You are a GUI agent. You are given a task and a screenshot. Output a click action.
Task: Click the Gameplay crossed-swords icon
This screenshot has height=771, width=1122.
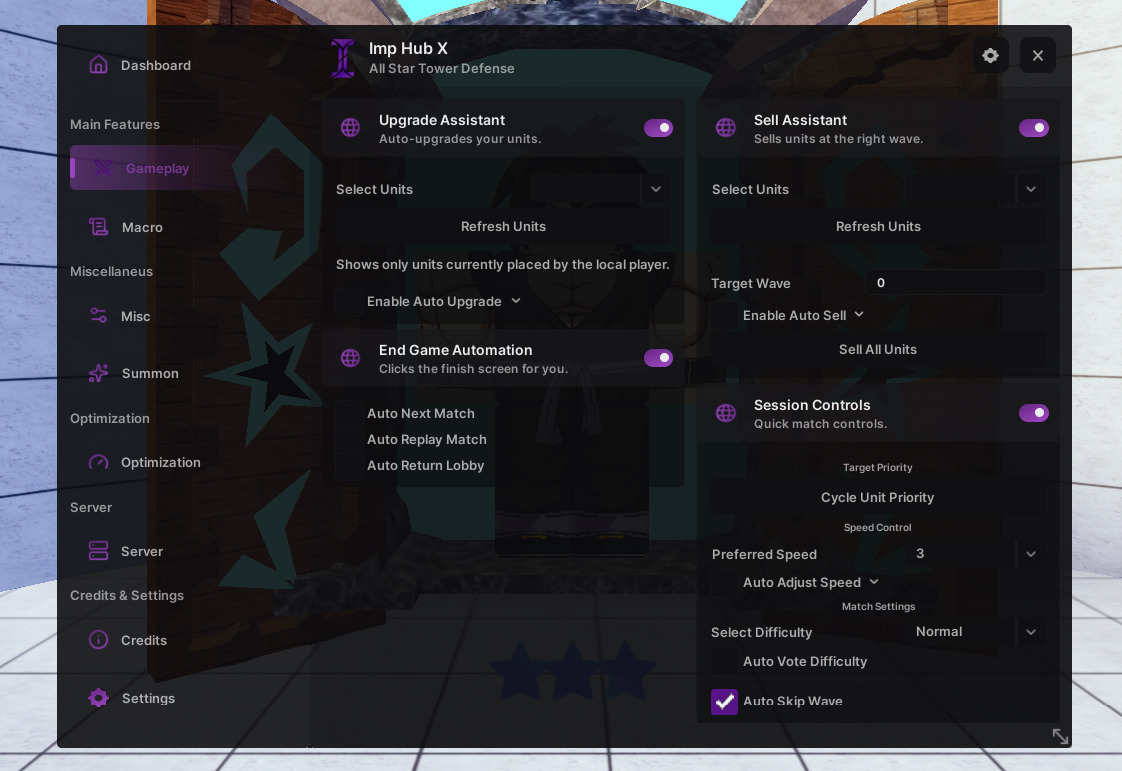tap(103, 168)
